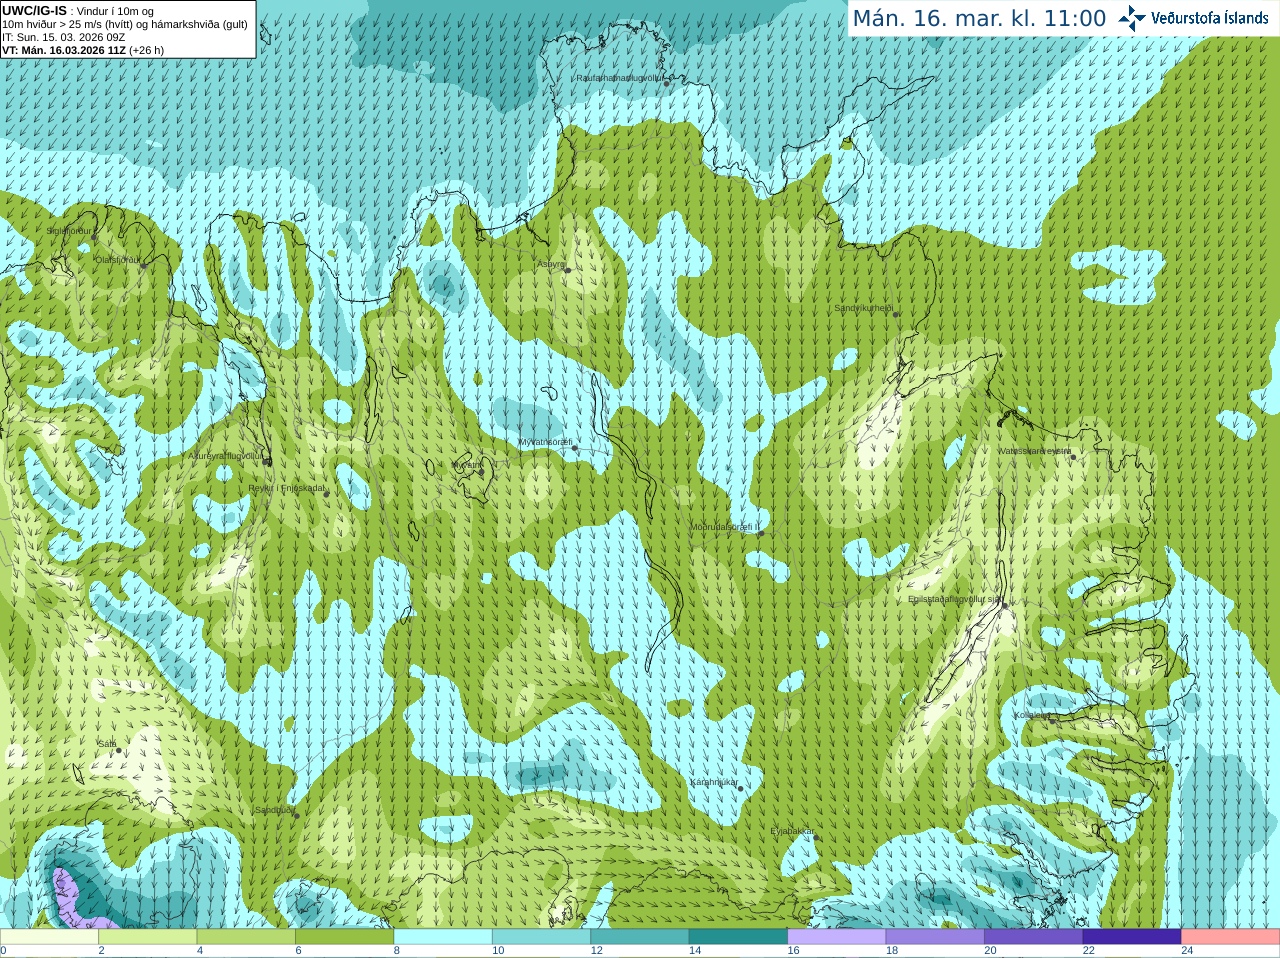Click the Sáta station marker
This screenshot has width=1280, height=958.
click(x=118, y=750)
